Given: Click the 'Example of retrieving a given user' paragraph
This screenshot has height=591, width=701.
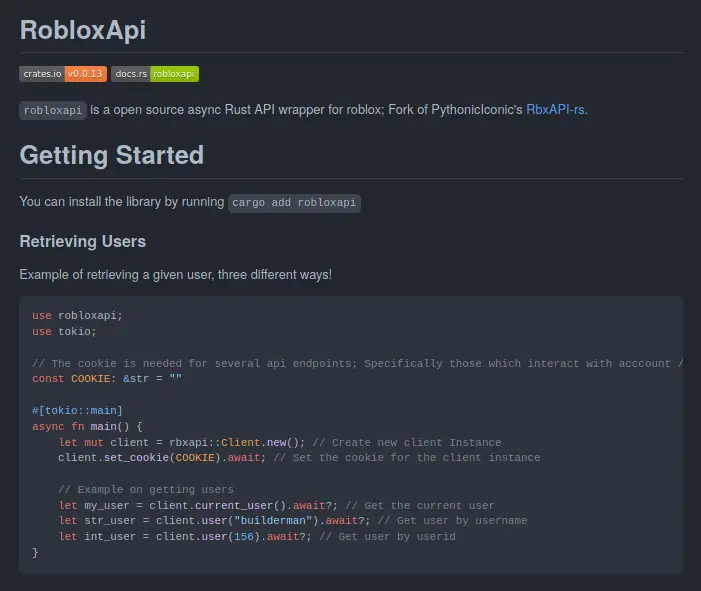Looking at the screenshot, I should click(175, 274).
